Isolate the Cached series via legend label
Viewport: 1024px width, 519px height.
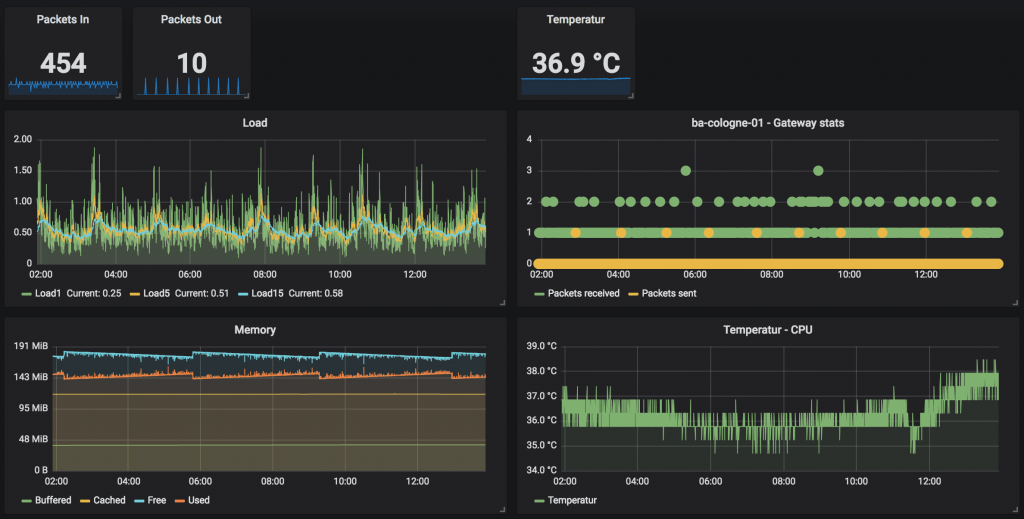coord(110,500)
